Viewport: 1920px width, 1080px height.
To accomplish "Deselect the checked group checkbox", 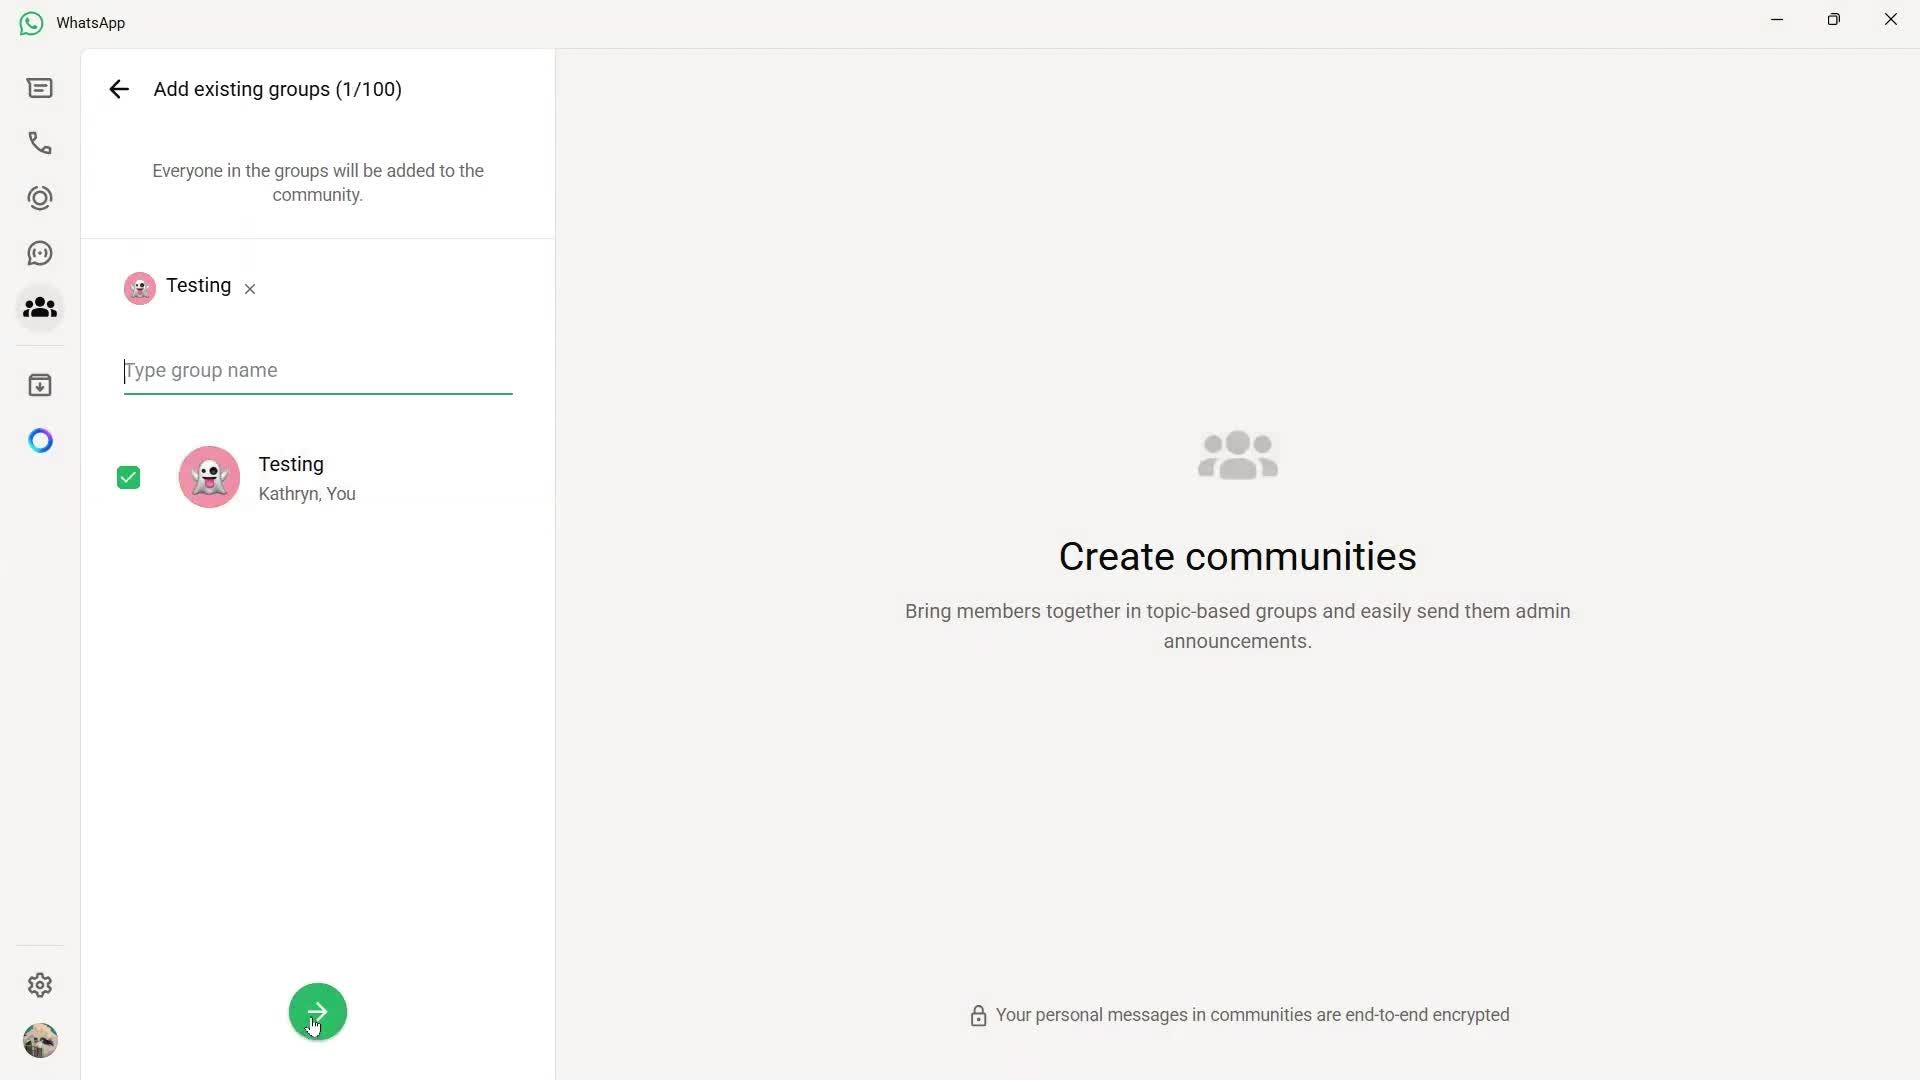I will 128,477.
